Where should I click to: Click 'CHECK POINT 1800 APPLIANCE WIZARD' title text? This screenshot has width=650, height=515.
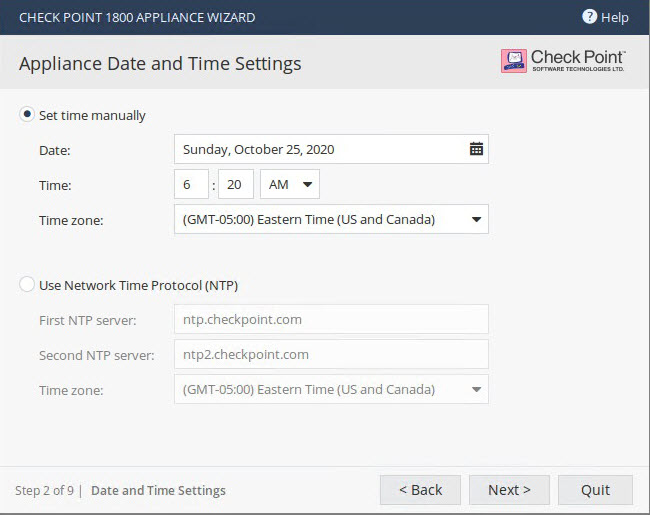coord(137,17)
